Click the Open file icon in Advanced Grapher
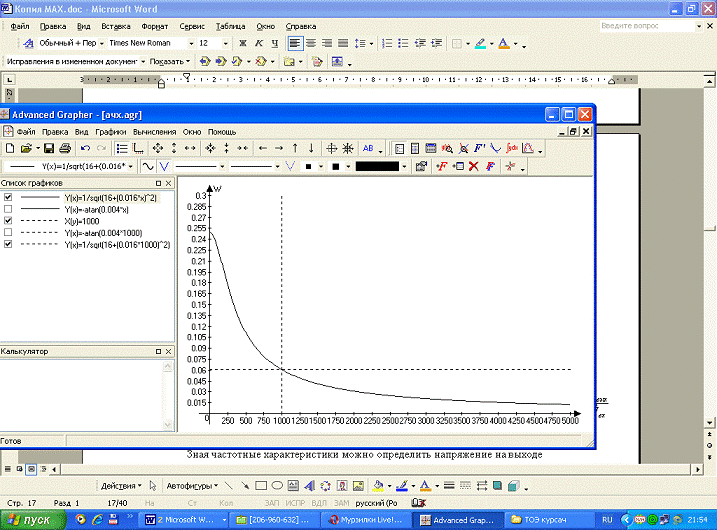Screen dimensions: 717x530 pos(25,148)
